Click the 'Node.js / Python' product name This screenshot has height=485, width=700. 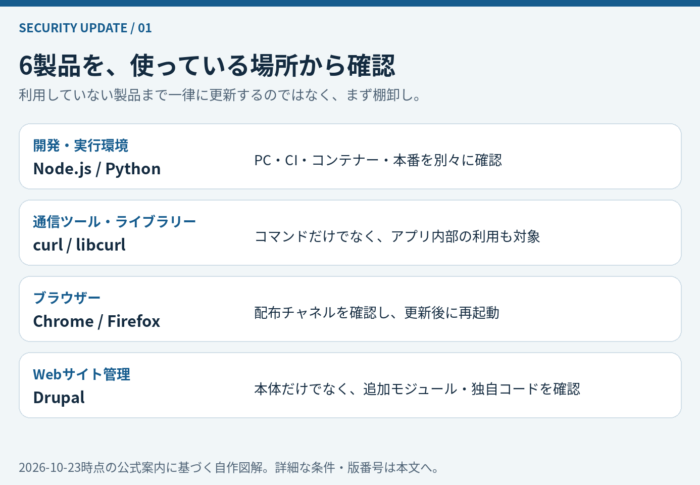(97, 169)
